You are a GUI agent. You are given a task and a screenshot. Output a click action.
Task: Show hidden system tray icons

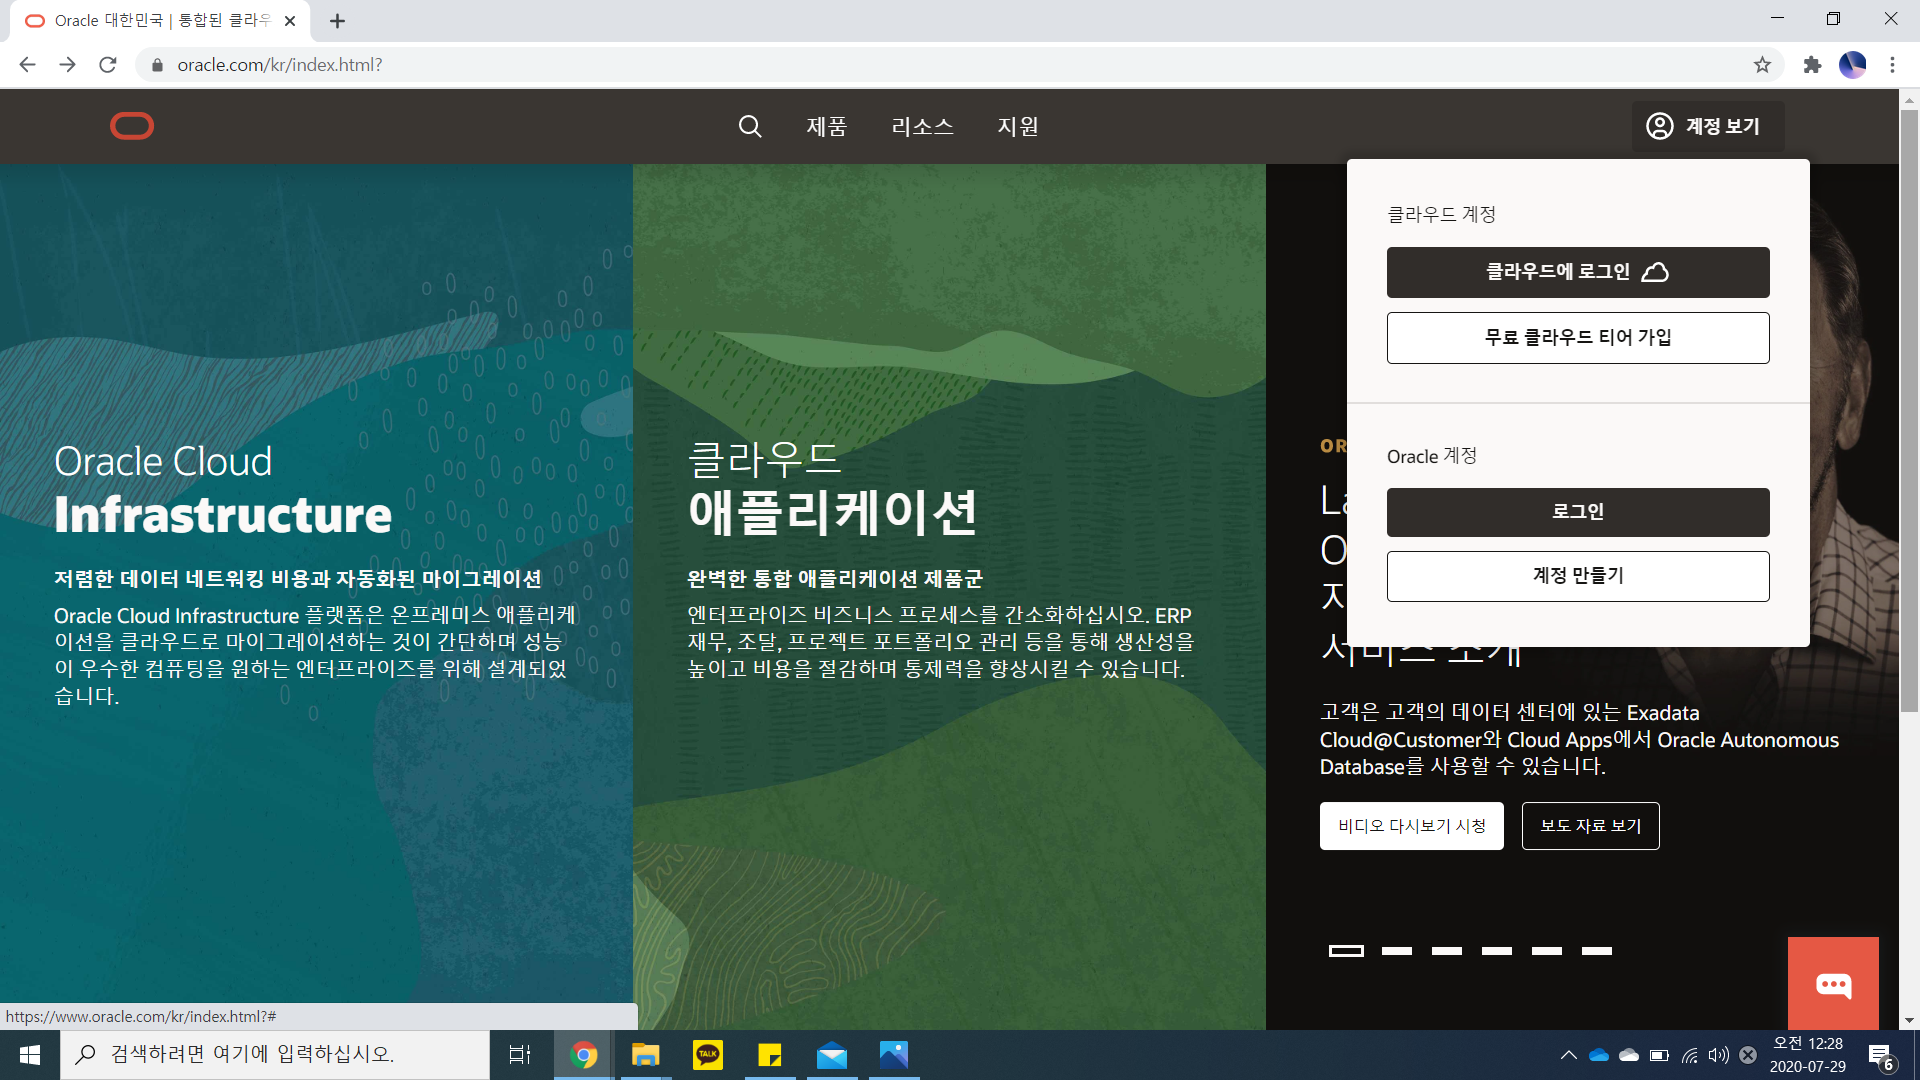point(1568,1055)
